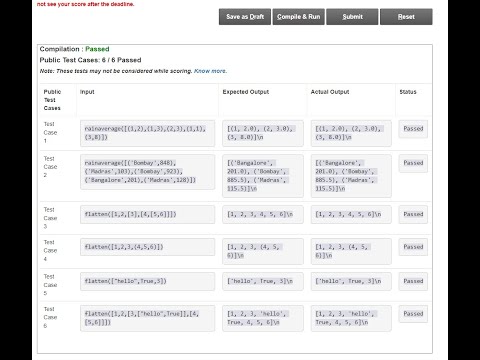This screenshot has width=480, height=360.
Task: Click the red deadline warning text
Action: click(85, 4)
